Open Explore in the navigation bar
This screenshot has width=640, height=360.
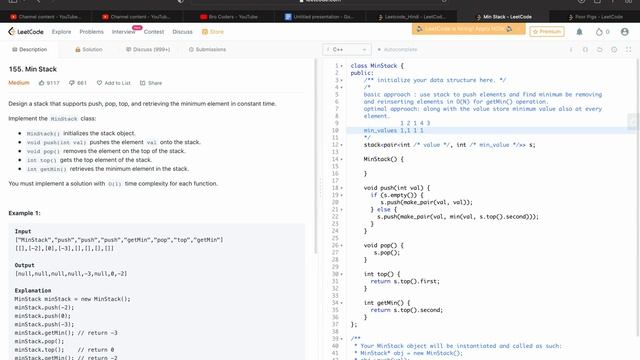coord(61,31)
